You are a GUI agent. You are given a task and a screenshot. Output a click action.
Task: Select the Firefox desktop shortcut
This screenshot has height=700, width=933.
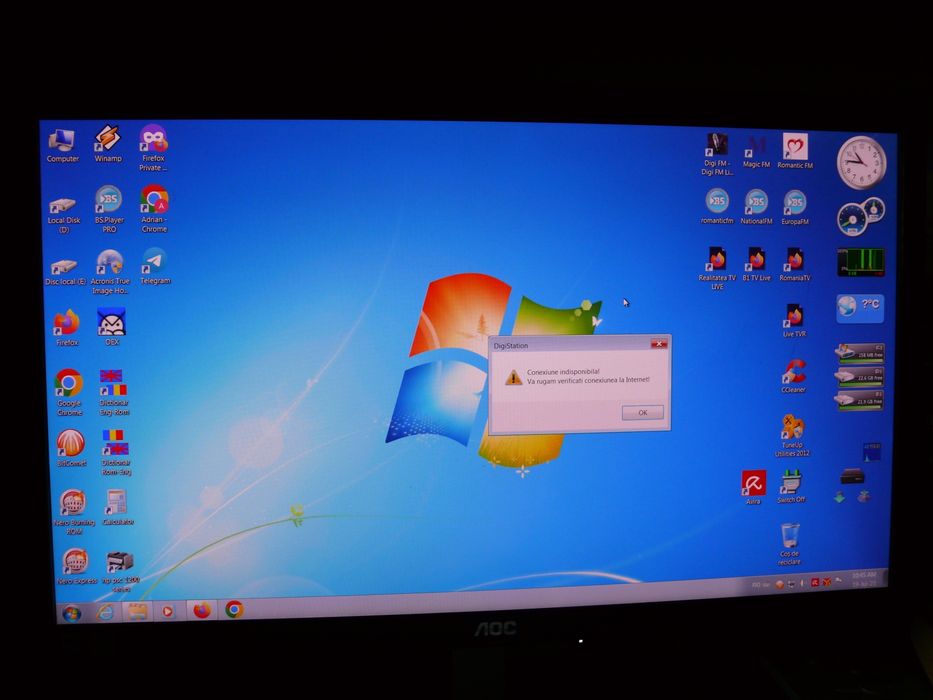(x=67, y=327)
